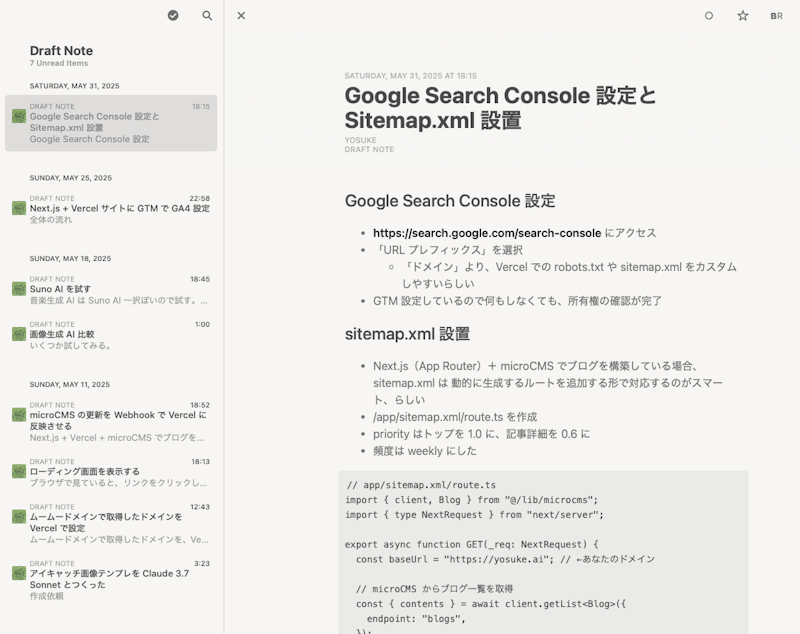This screenshot has height=634, width=800.
Task: Open the search.google.com/search-console link
Action: 487,233
